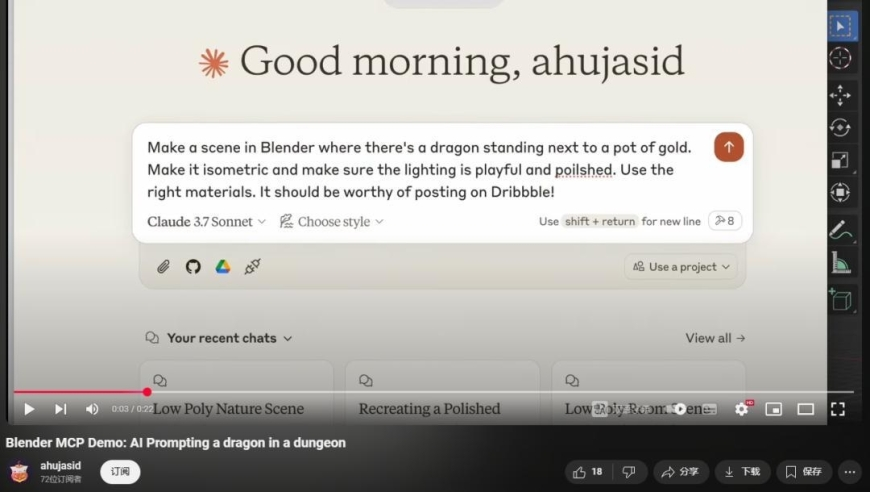Click the plug integrations icon
Image resolution: width=870 pixels, height=492 pixels.
252,267
